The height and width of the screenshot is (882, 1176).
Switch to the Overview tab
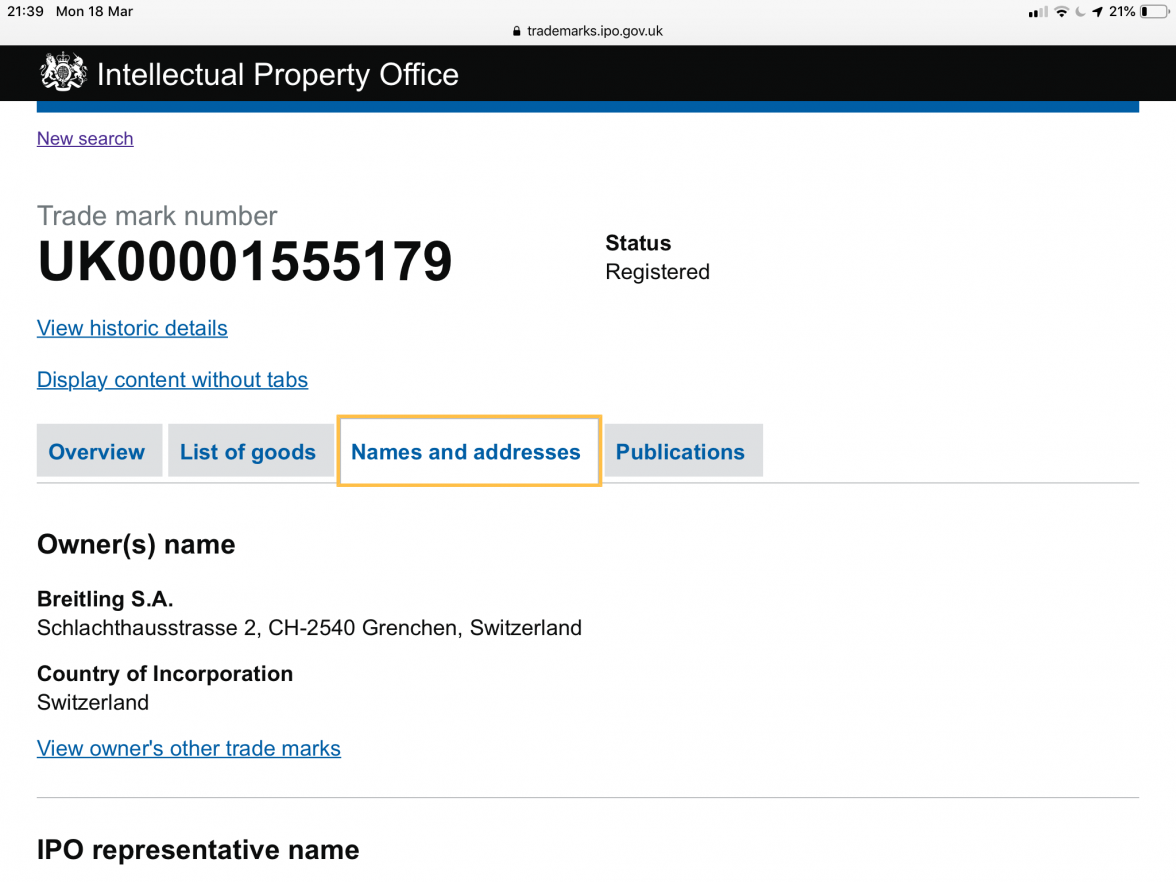click(x=97, y=452)
